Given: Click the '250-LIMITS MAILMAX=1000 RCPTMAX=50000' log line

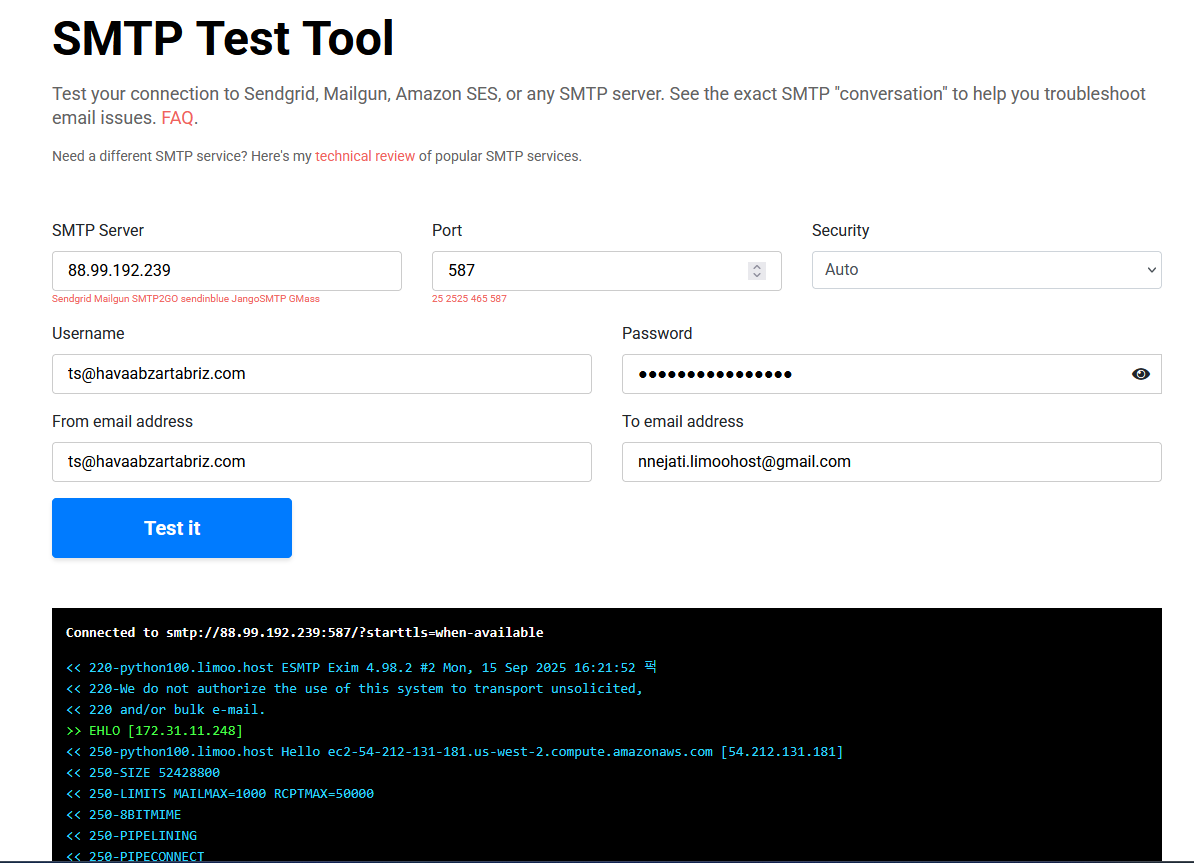Looking at the screenshot, I should [x=219, y=794].
